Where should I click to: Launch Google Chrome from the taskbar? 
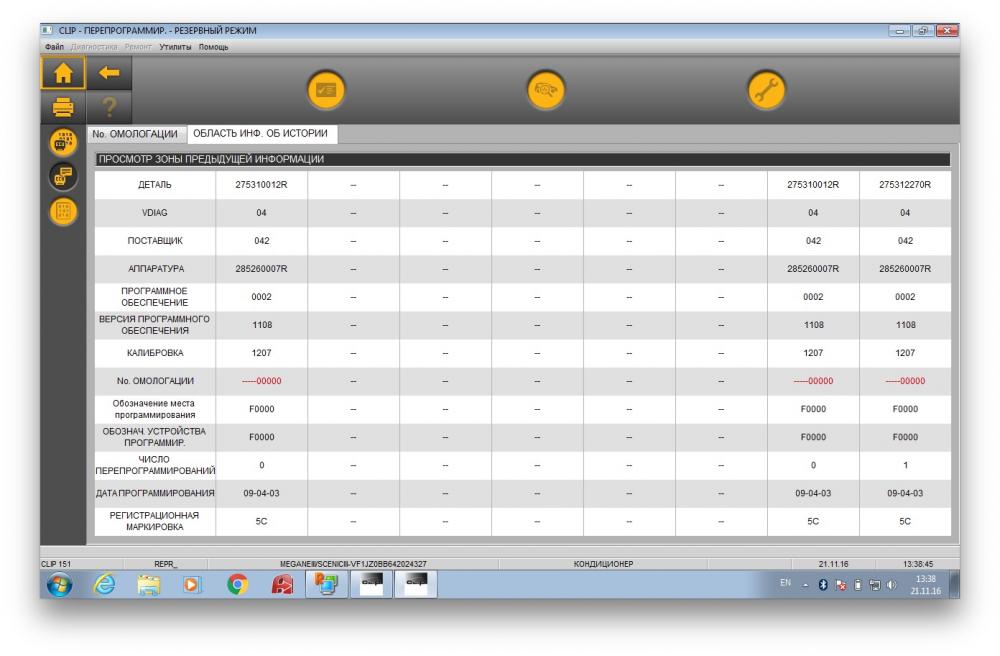pyautogui.click(x=237, y=584)
